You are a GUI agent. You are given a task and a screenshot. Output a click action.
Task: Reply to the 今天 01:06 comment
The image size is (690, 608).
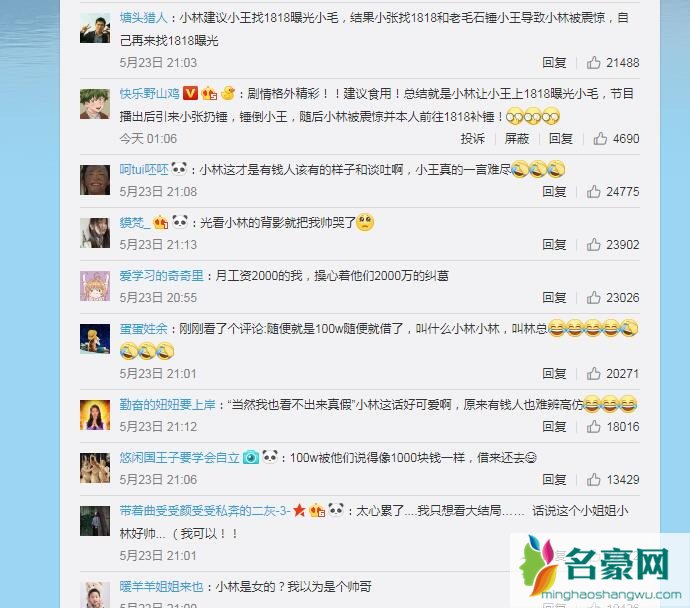[x=561, y=139]
